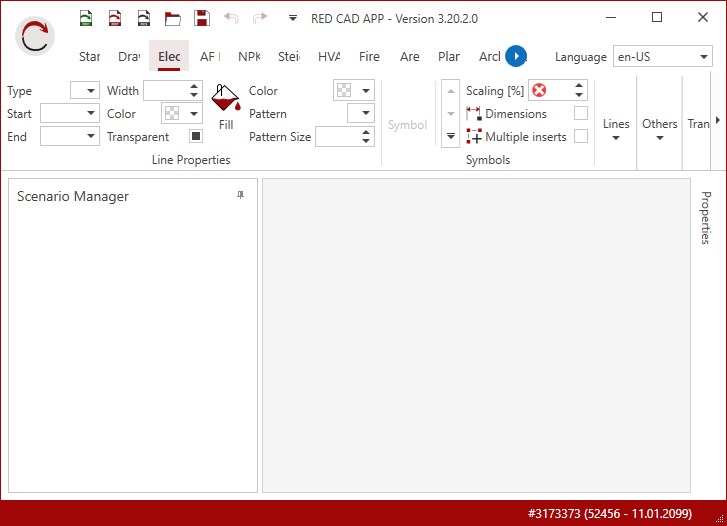Expand the symbol gallery with the bottom arrow

click(451, 136)
